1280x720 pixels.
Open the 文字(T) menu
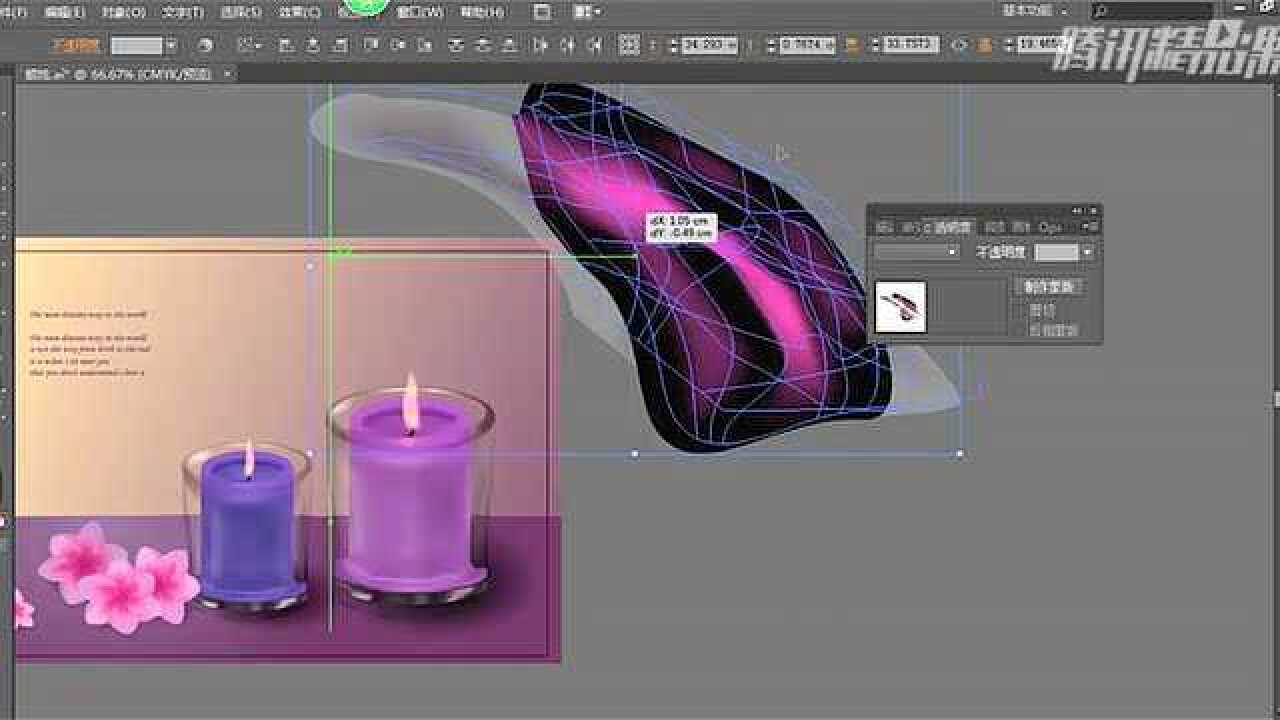pyautogui.click(x=183, y=13)
